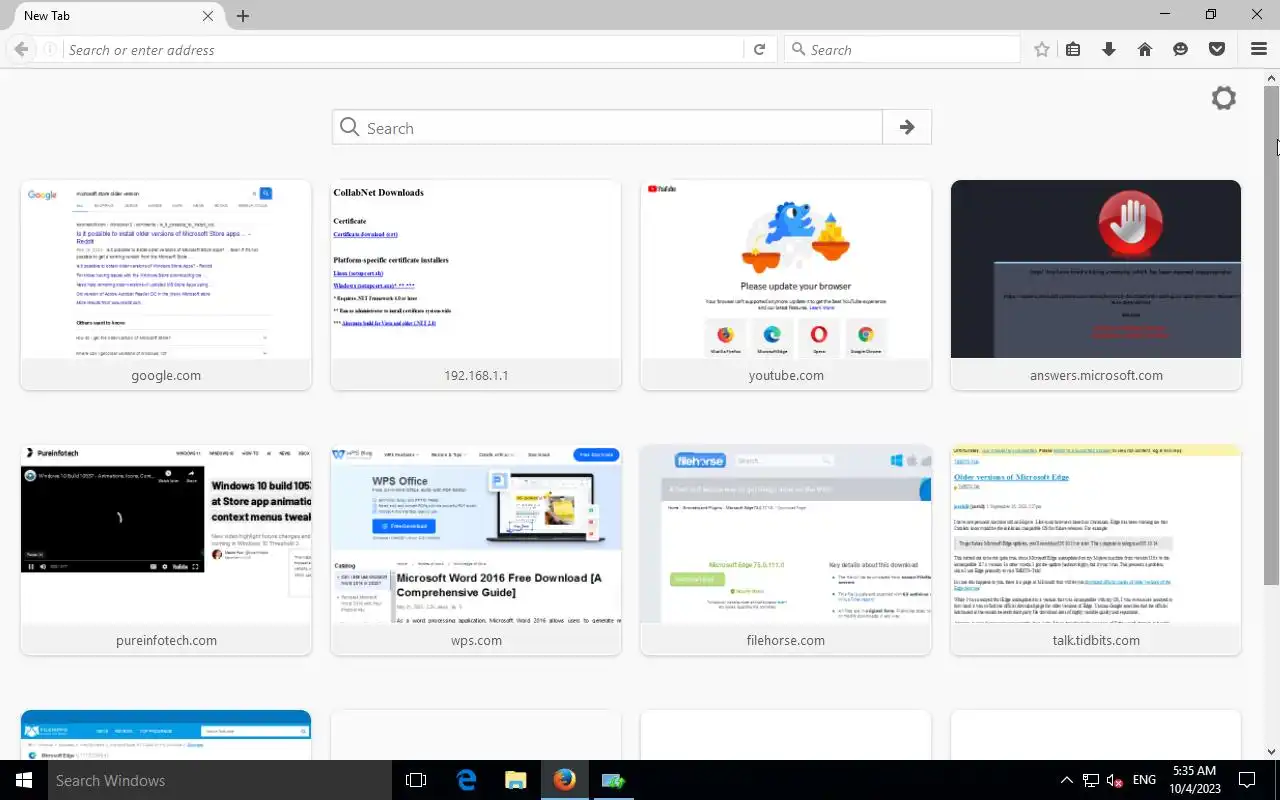Launch Microsoft Edge from the taskbar

click(466, 780)
